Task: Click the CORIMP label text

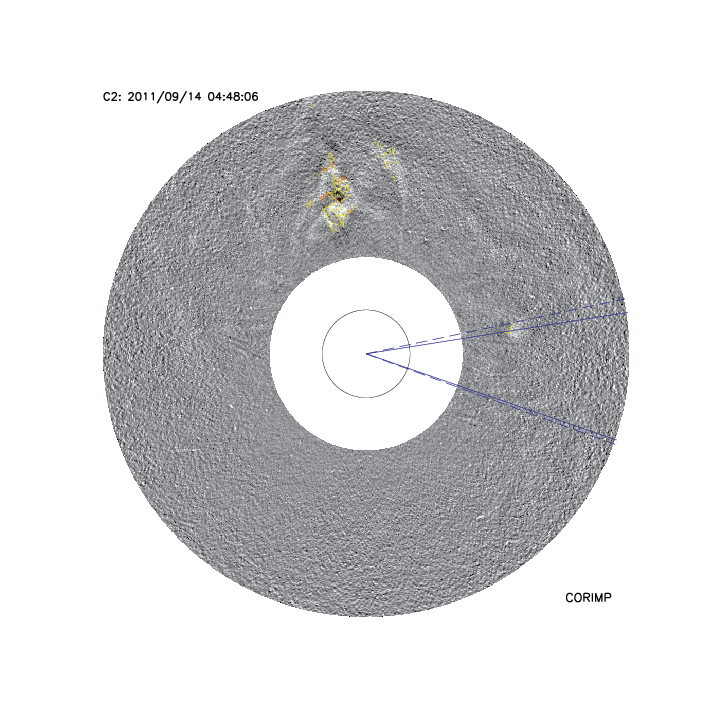Action: (x=588, y=598)
